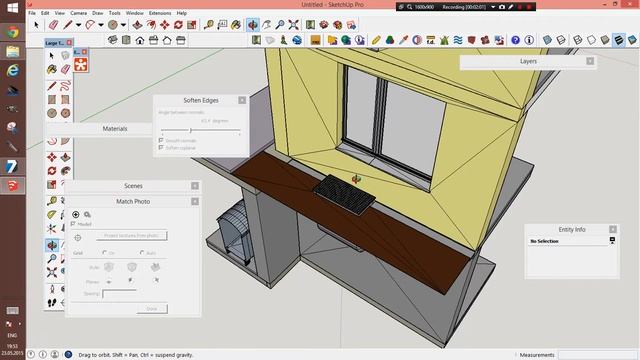This screenshot has width=640, height=360.
Task: Click Project textures from photo button
Action: pyautogui.click(x=131, y=236)
